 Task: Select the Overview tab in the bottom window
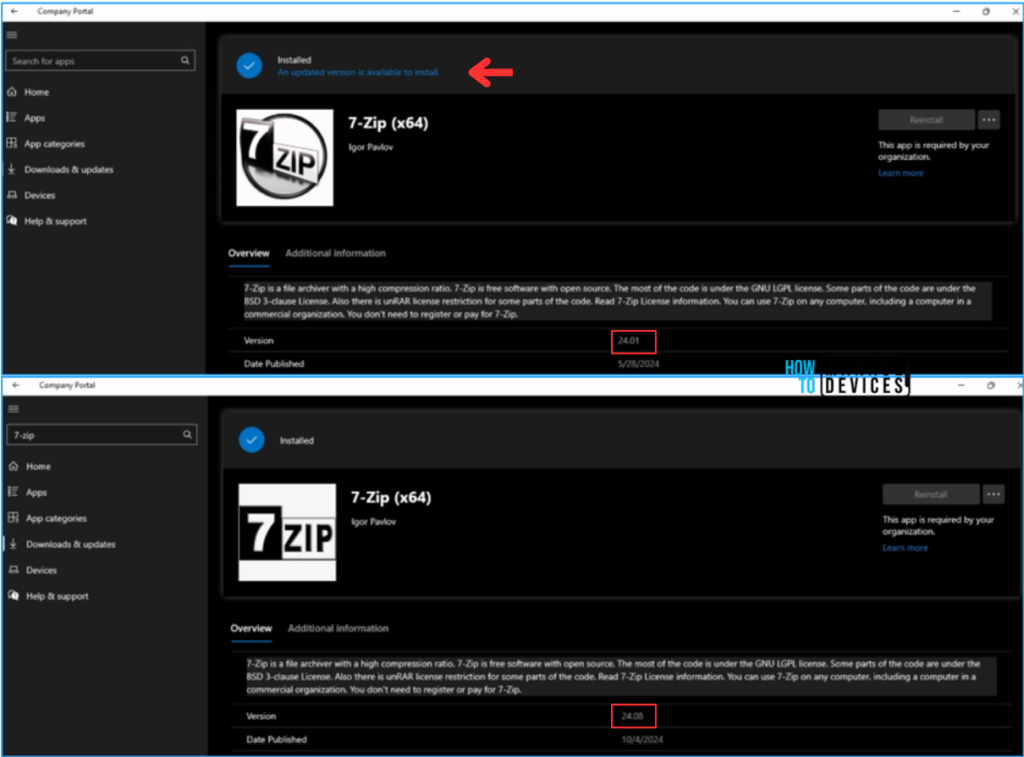[251, 628]
